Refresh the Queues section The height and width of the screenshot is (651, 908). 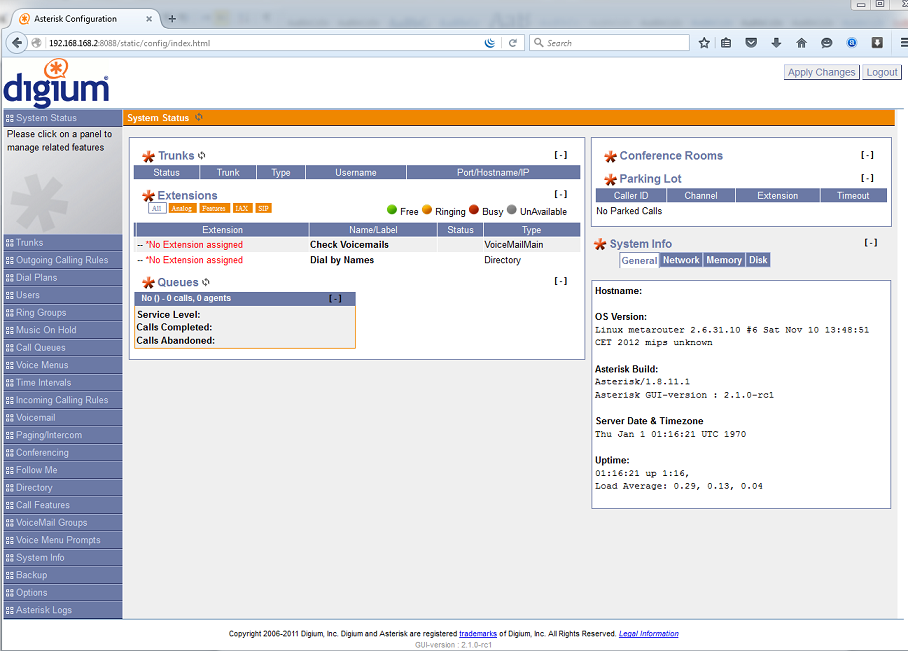tap(206, 282)
